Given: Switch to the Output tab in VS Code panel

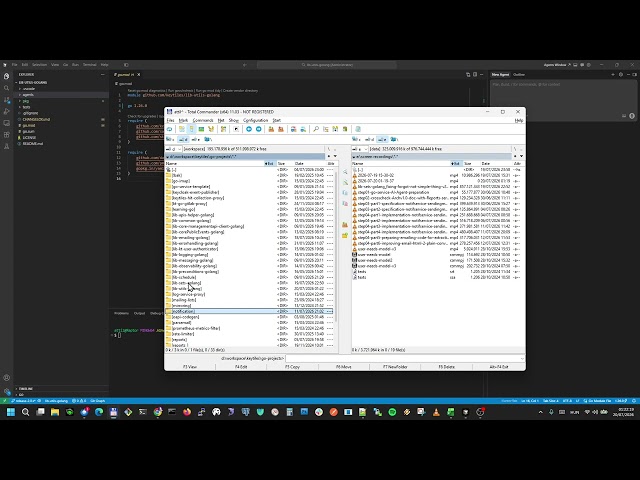Looking at the screenshot, I should tap(139, 313).
